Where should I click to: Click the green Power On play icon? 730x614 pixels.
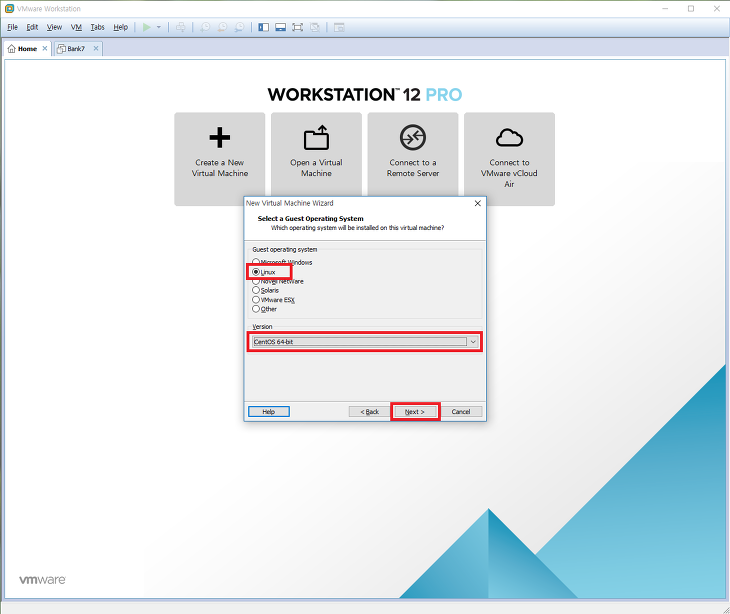pyautogui.click(x=147, y=27)
